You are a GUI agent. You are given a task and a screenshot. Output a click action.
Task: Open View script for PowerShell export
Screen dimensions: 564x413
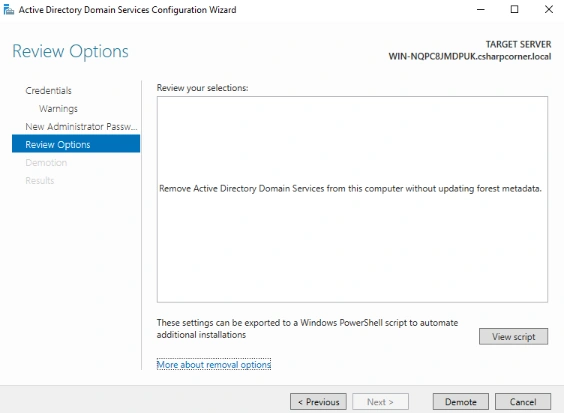tap(513, 336)
